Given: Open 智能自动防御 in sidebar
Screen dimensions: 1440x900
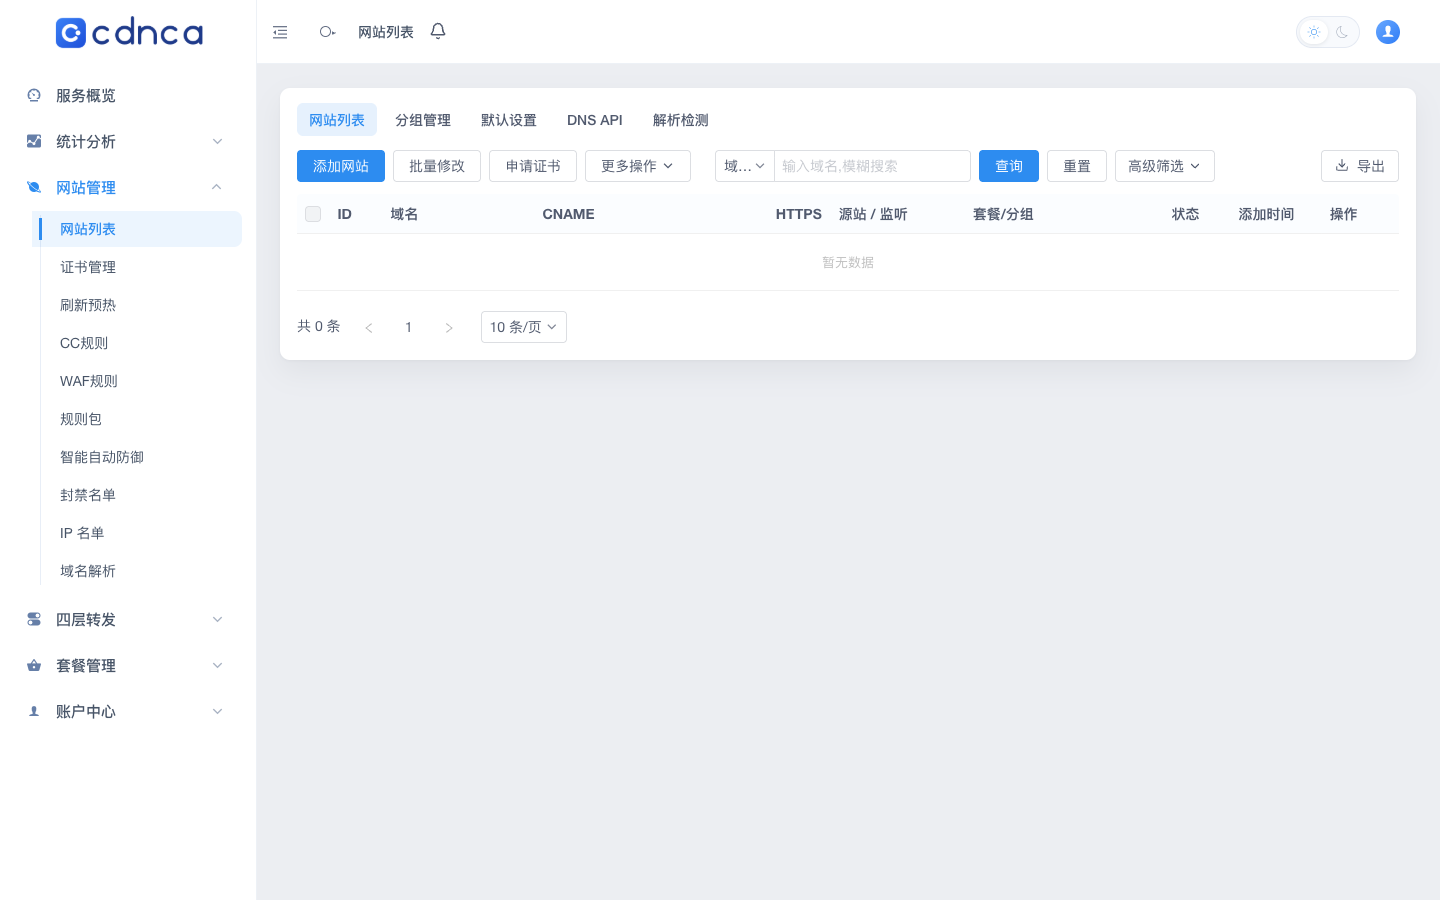Looking at the screenshot, I should [137, 457].
